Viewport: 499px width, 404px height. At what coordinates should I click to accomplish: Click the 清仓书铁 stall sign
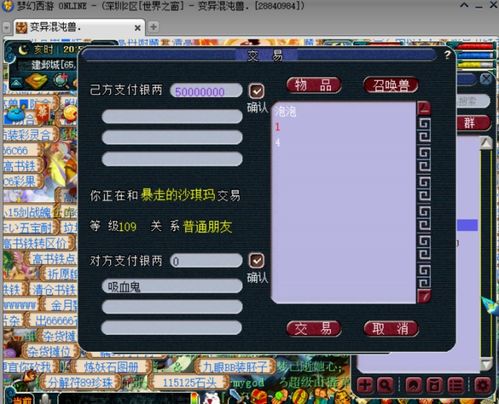(x=54, y=290)
